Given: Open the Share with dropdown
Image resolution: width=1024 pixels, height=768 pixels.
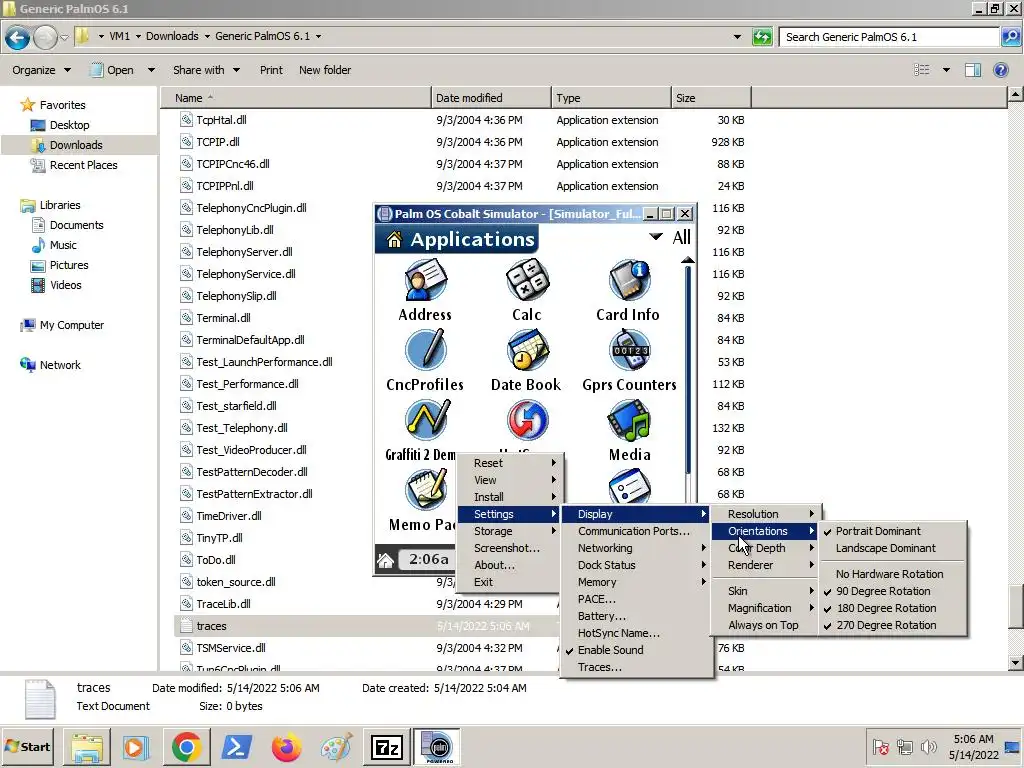Looking at the screenshot, I should pyautogui.click(x=206, y=70).
